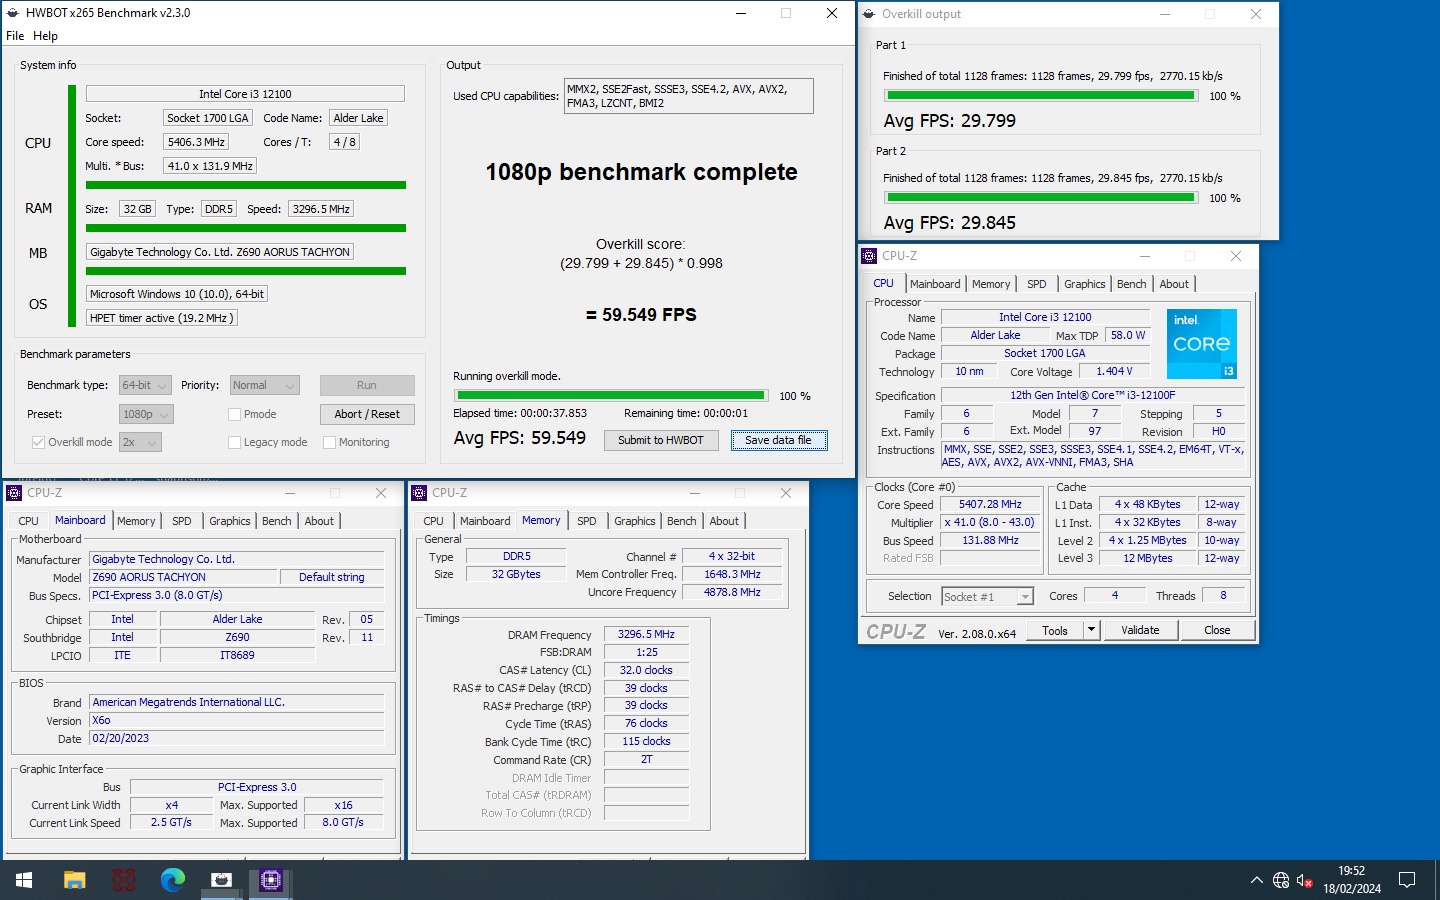Click Overkill output window title icon
The image size is (1440, 900).
[869, 14]
